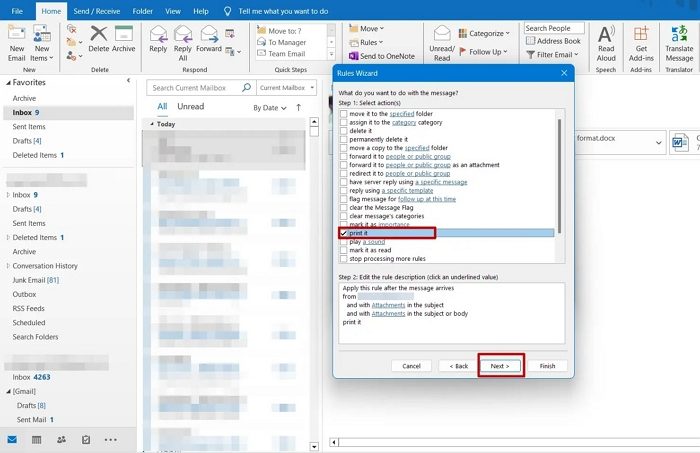Check 'move a copy to the specified folder'
This screenshot has height=453, width=700.
pyautogui.click(x=343, y=148)
